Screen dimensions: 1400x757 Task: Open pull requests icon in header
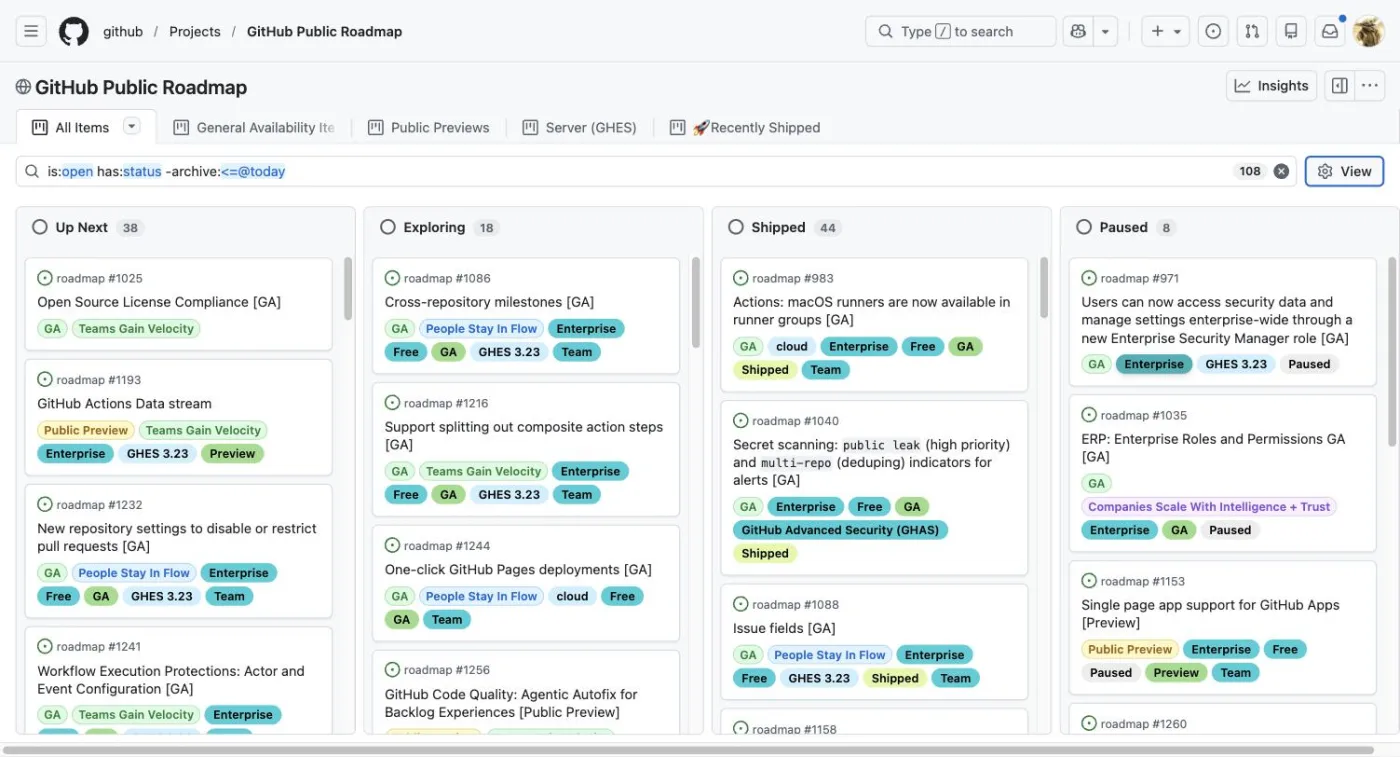[1252, 31]
